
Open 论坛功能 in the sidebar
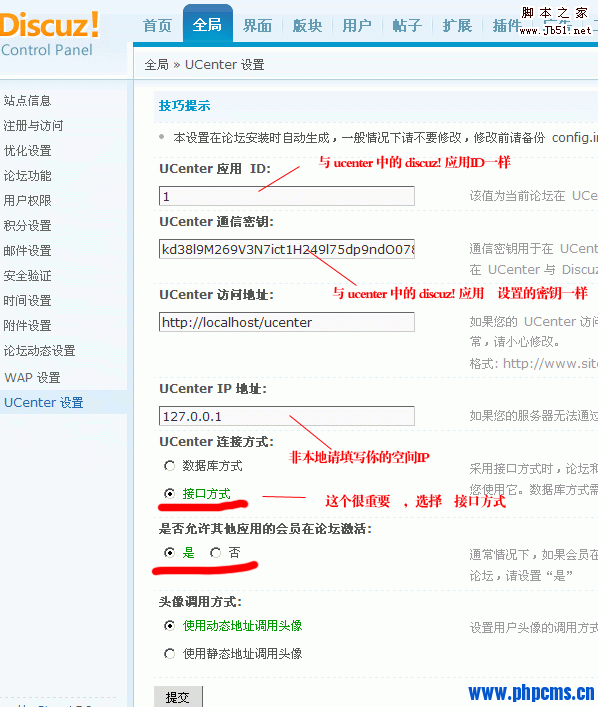pyautogui.click(x=28, y=175)
